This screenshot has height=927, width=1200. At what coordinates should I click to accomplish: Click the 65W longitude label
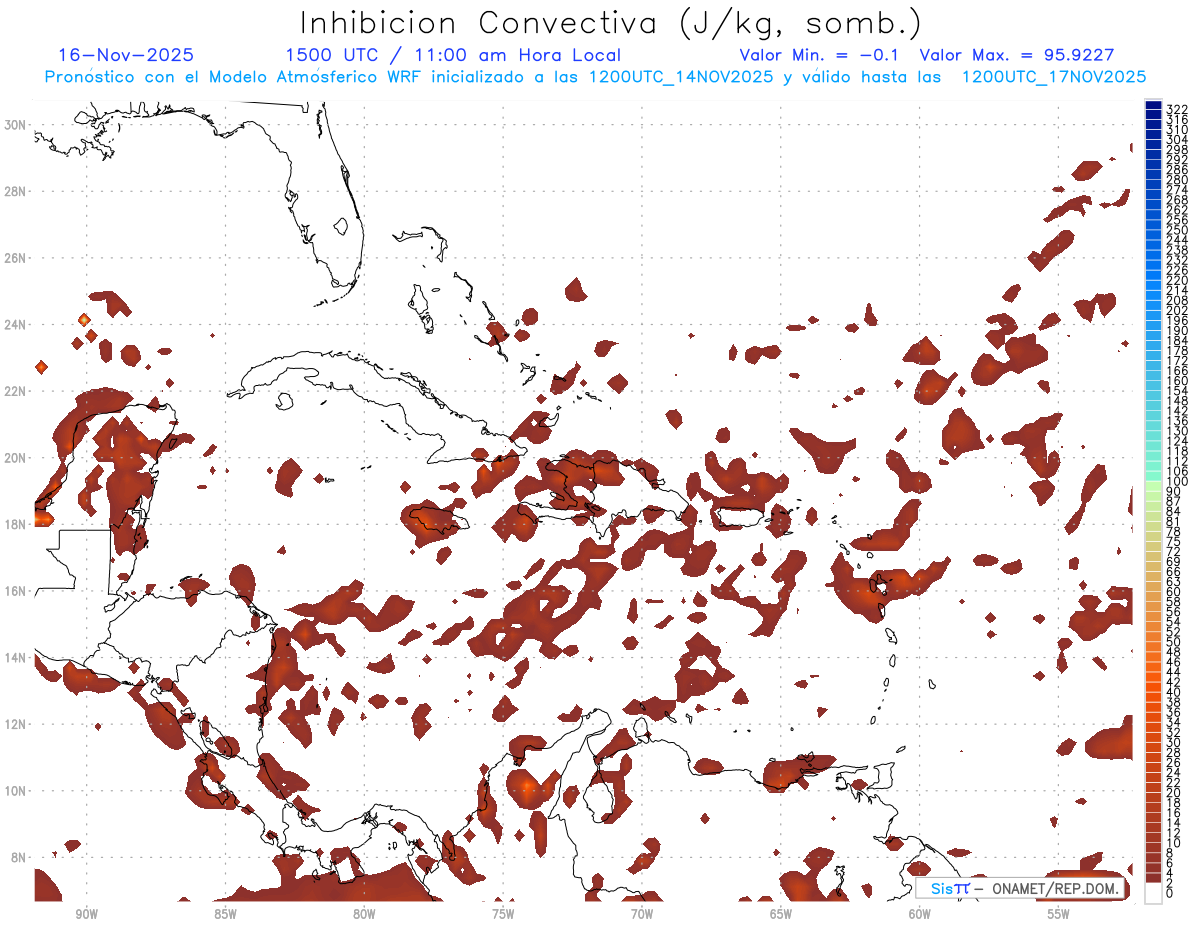[781, 914]
